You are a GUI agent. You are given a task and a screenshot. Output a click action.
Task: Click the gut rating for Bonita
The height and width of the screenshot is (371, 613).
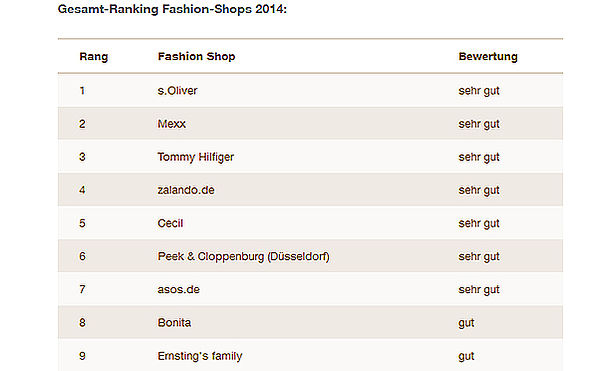pos(466,323)
